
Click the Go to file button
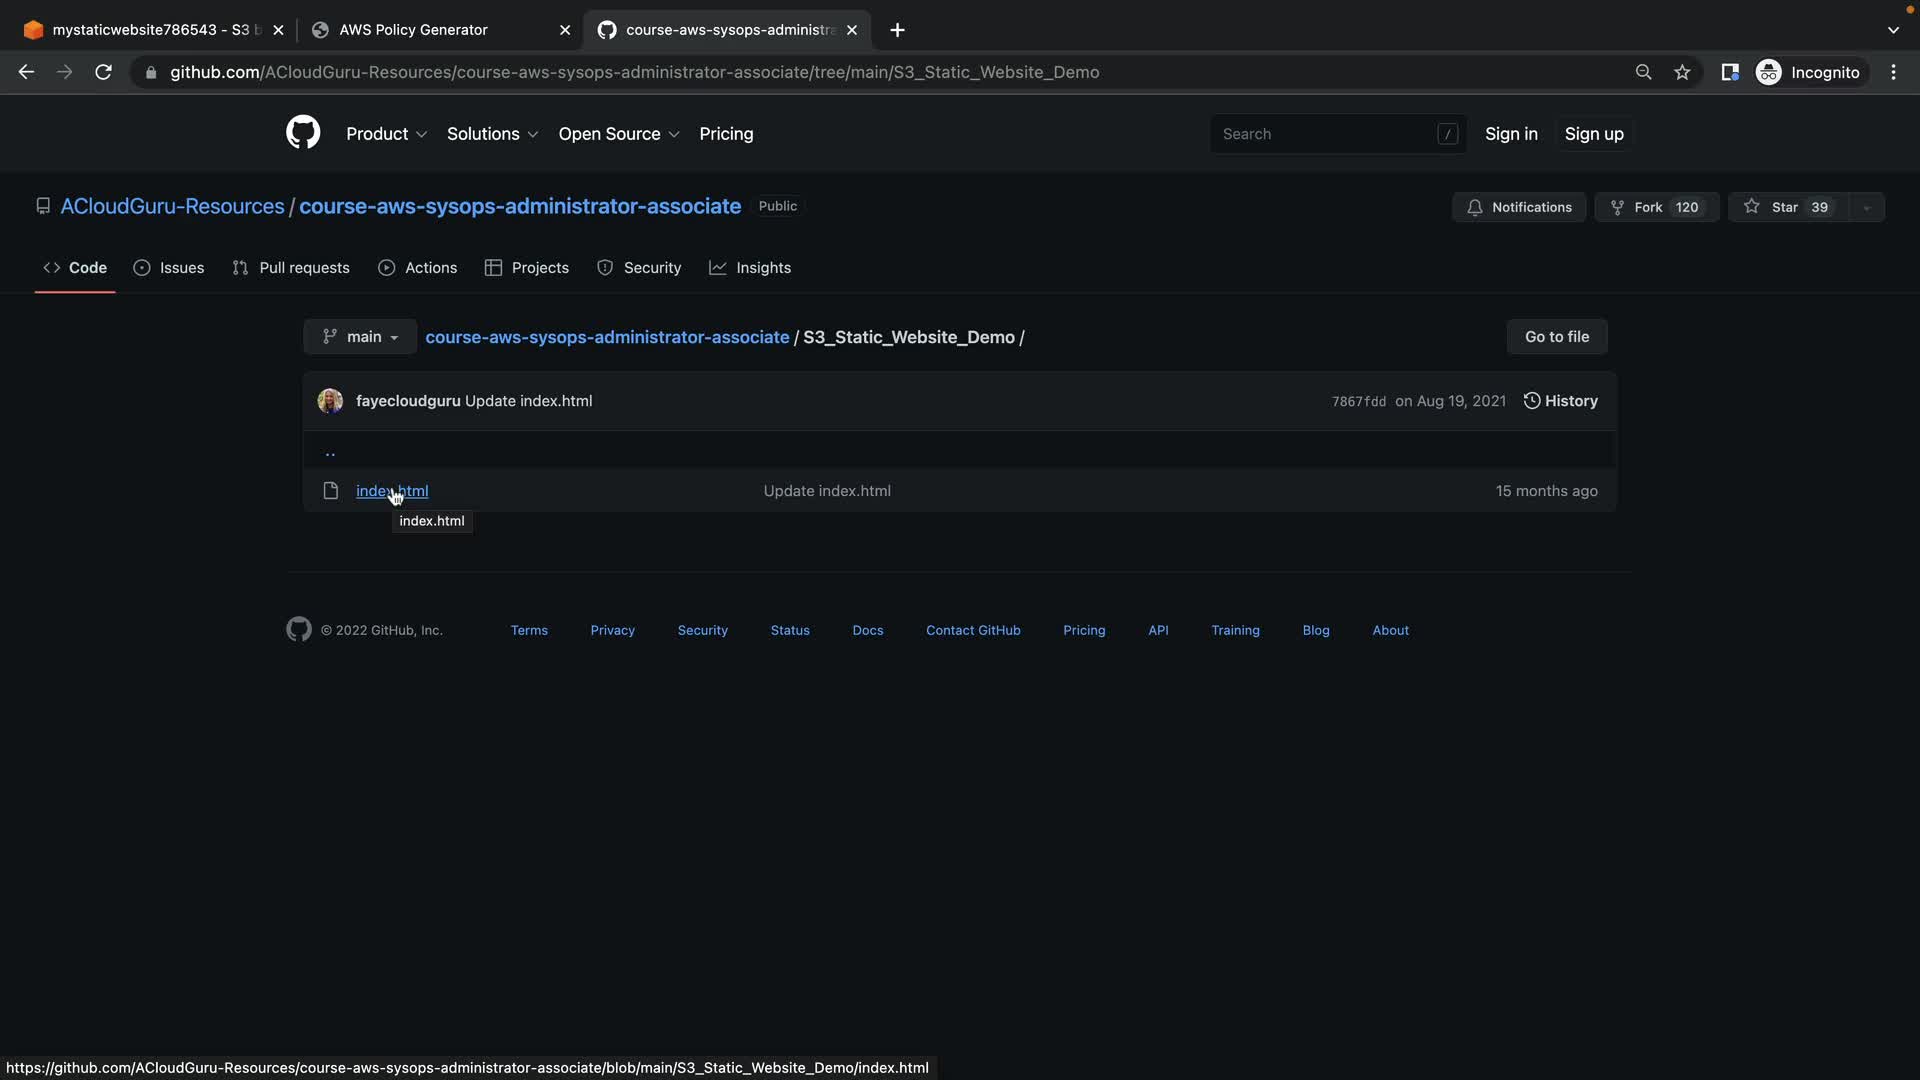pos(1556,337)
